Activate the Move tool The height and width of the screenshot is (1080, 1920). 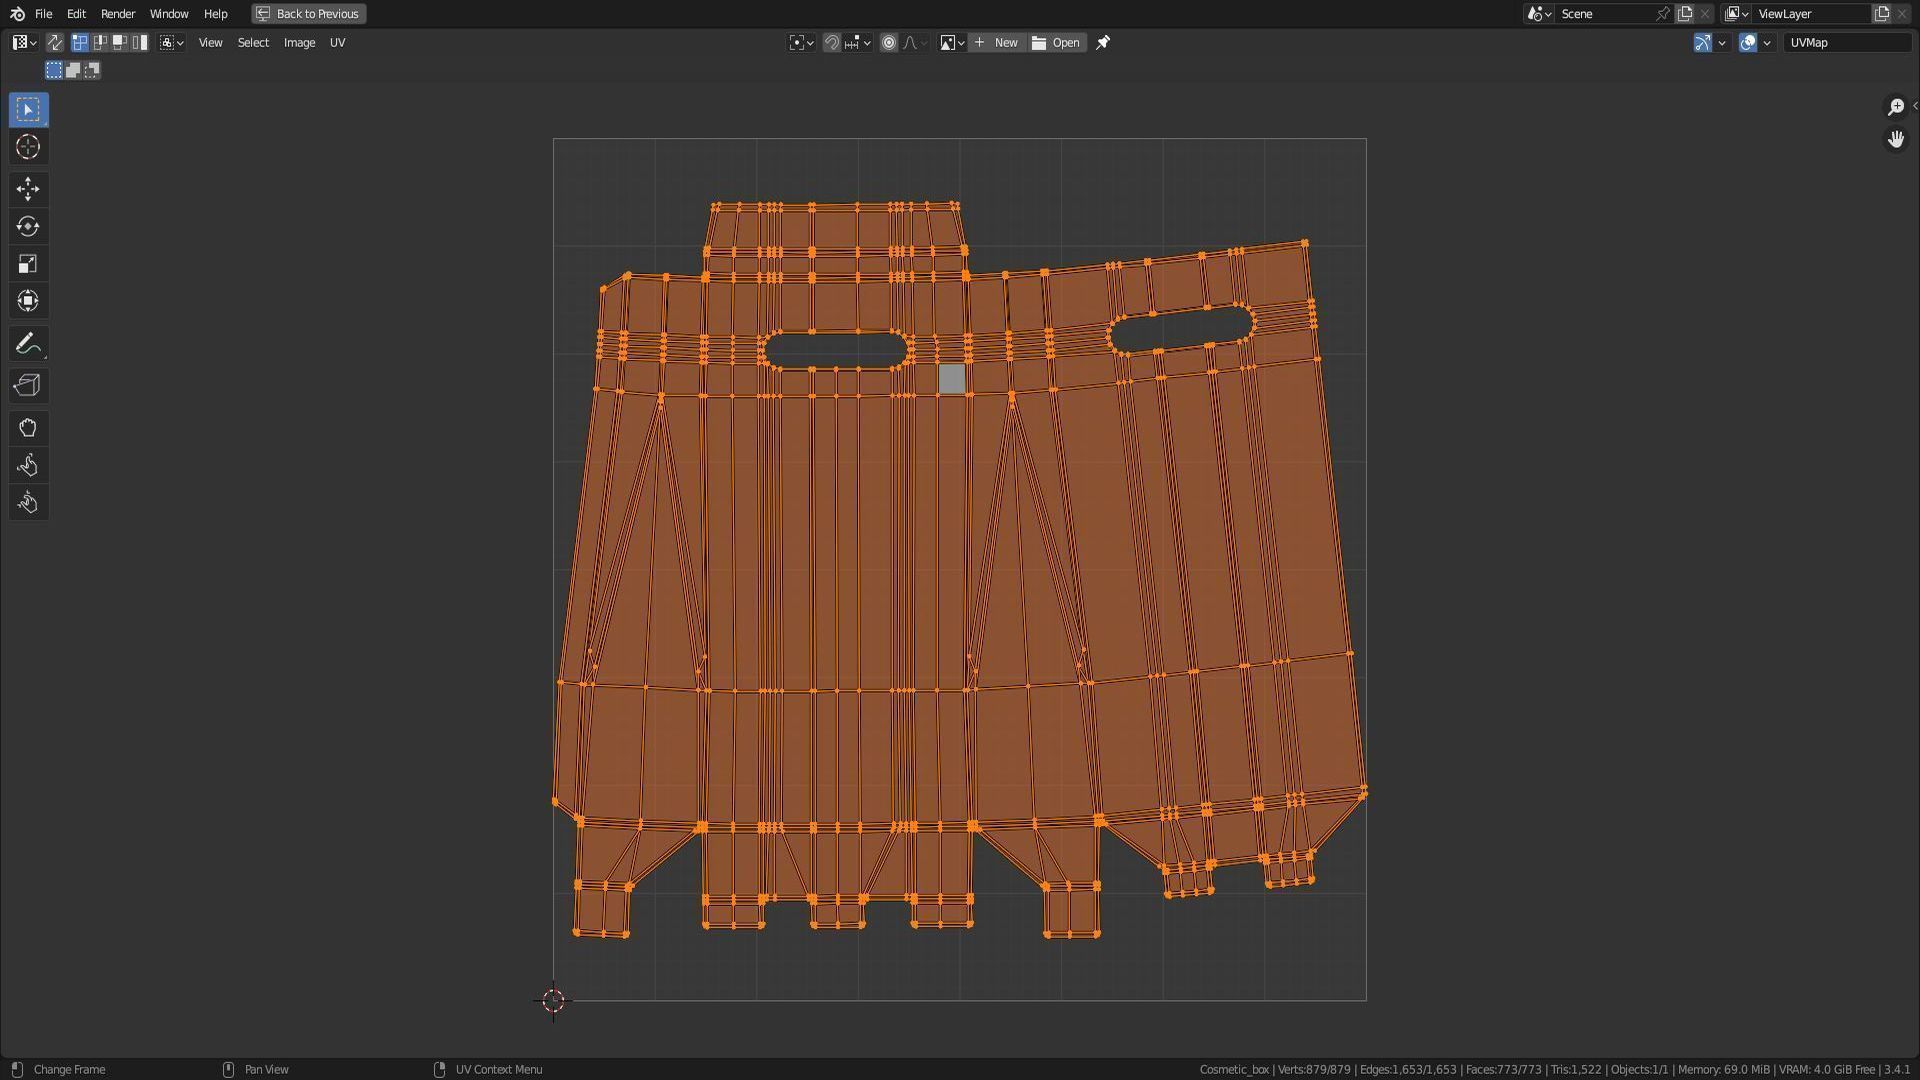point(28,189)
